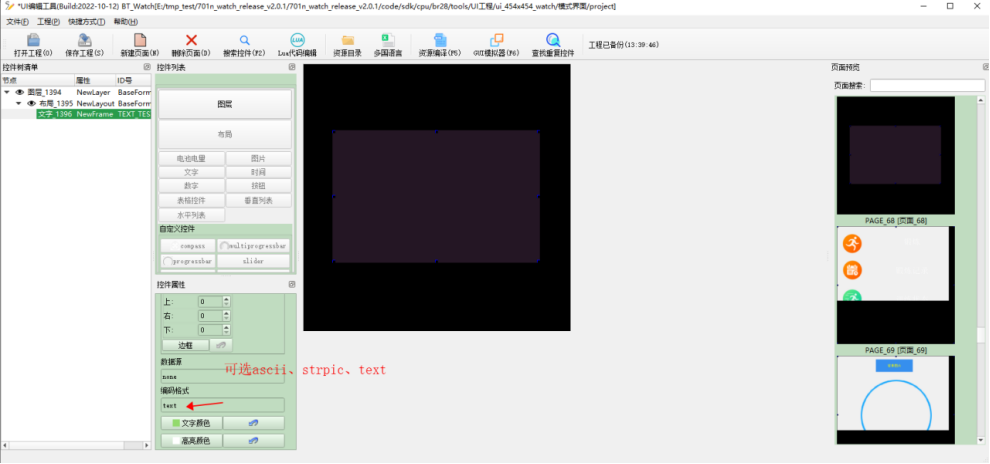990x464 pixels.
Task: Launch the GUI模拟器 simulator
Action: click(496, 45)
